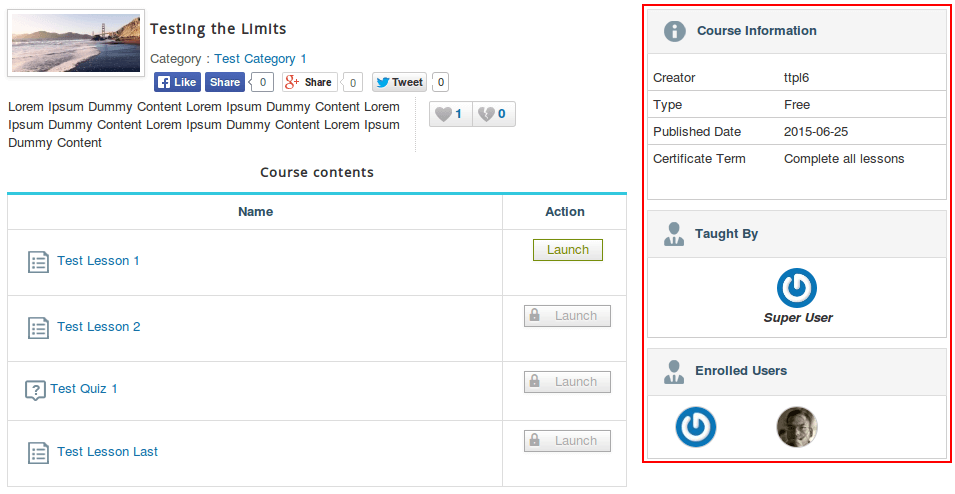Screen dimensions: 955x494
Task: Click the Taught By person icon
Action: coord(674,234)
